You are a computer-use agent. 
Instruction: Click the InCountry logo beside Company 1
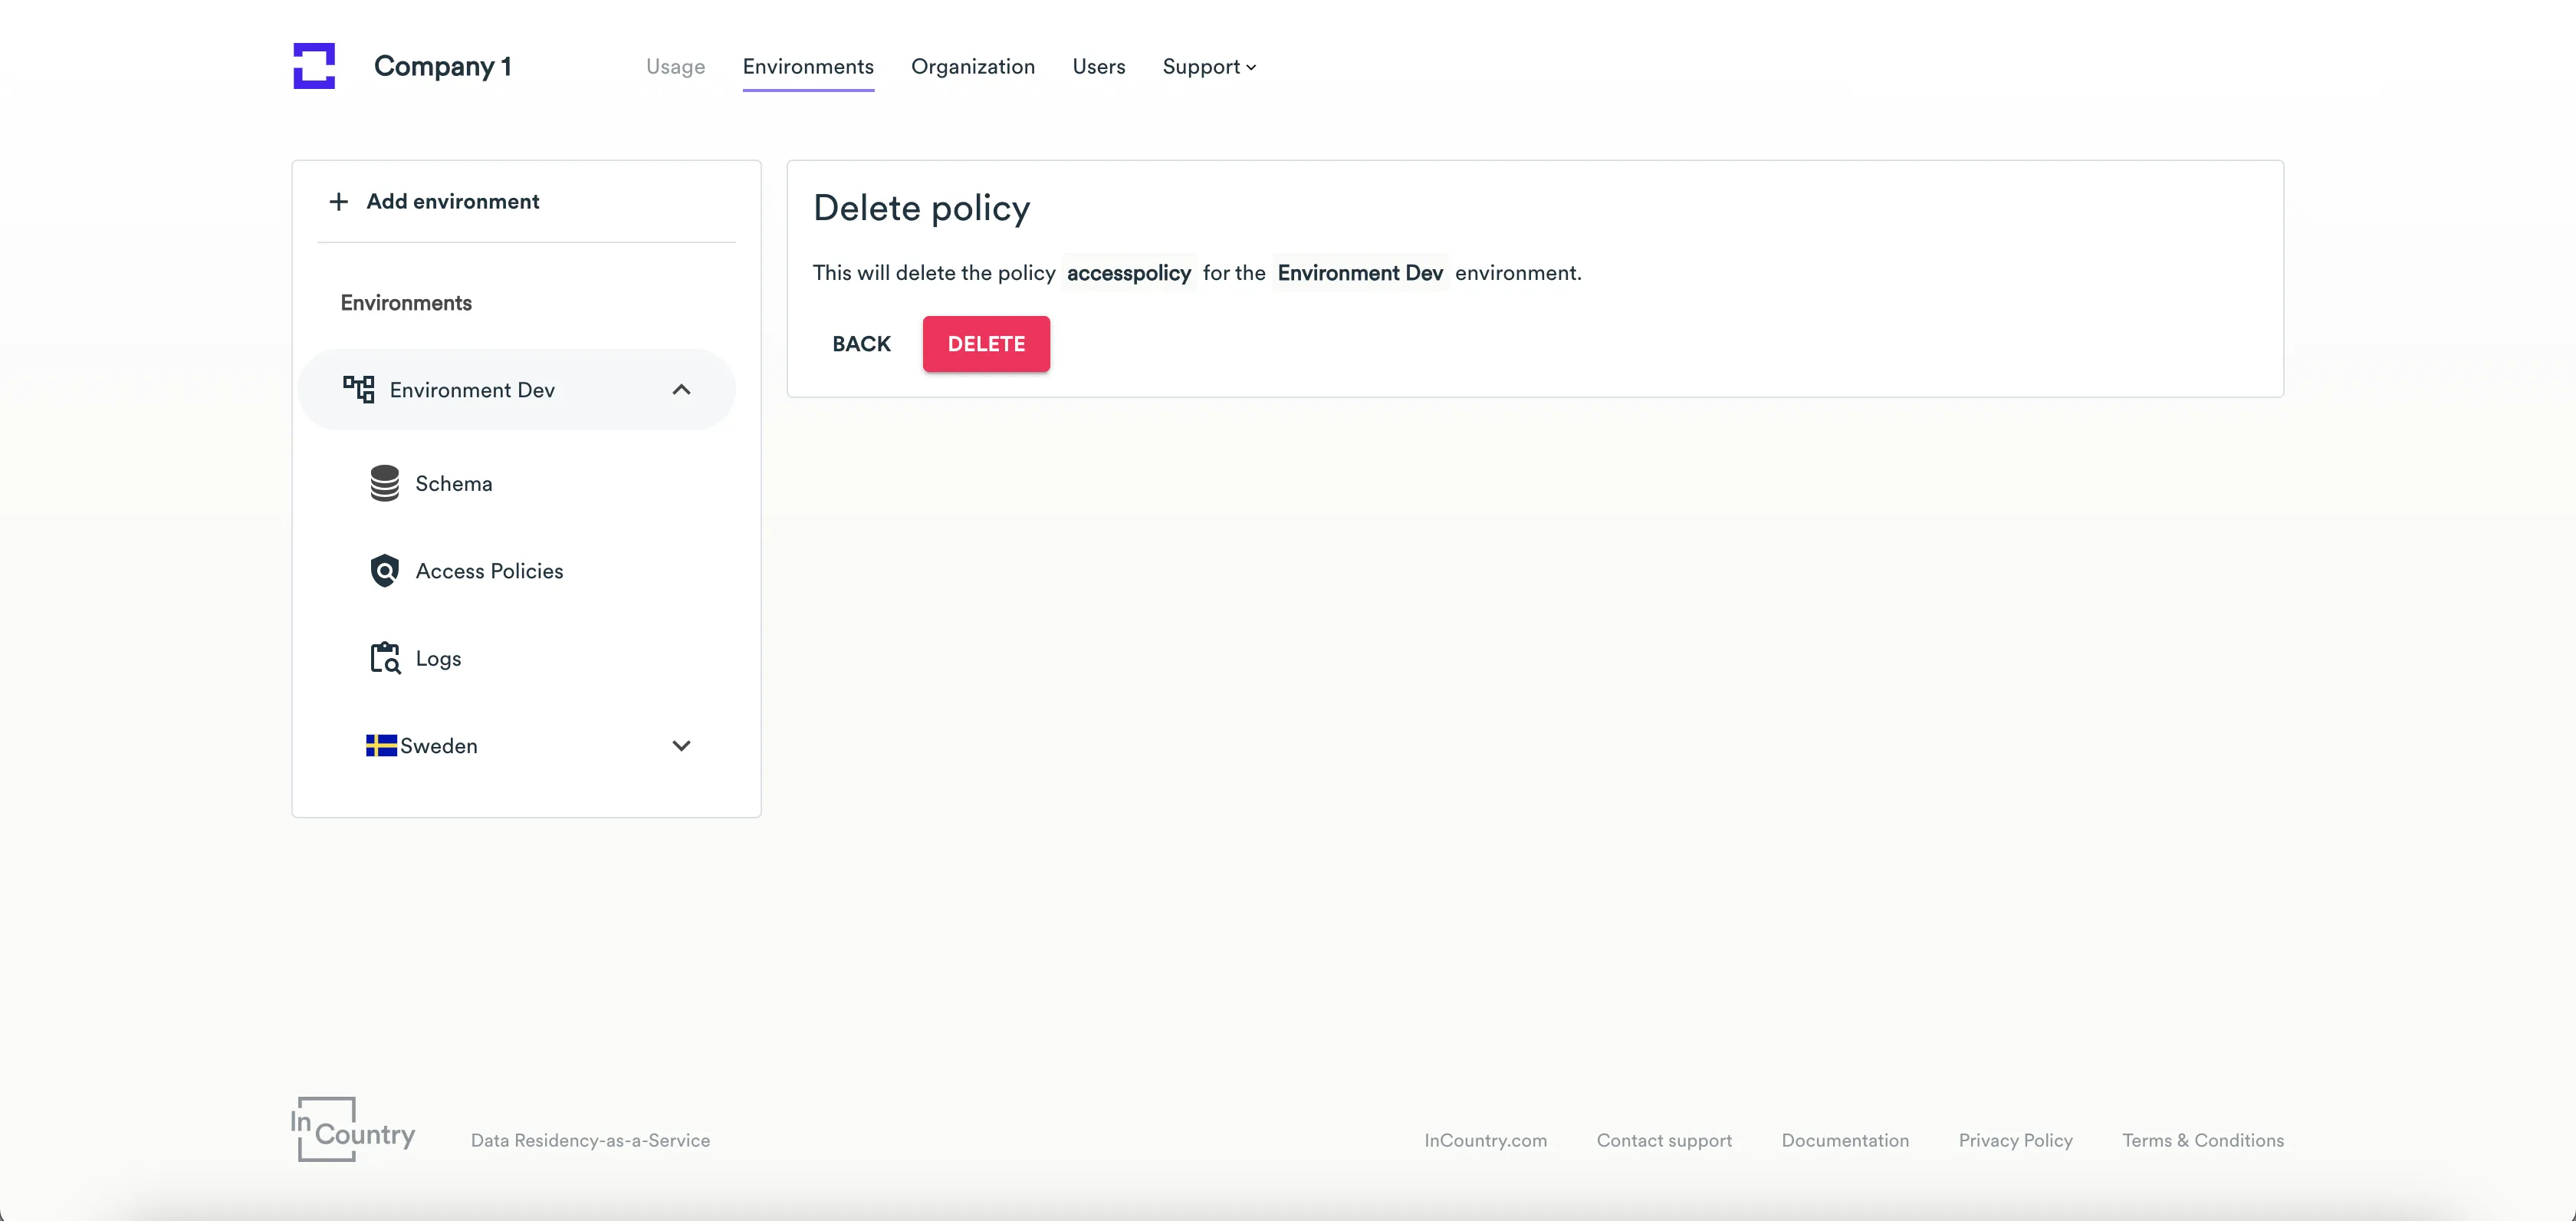point(313,66)
